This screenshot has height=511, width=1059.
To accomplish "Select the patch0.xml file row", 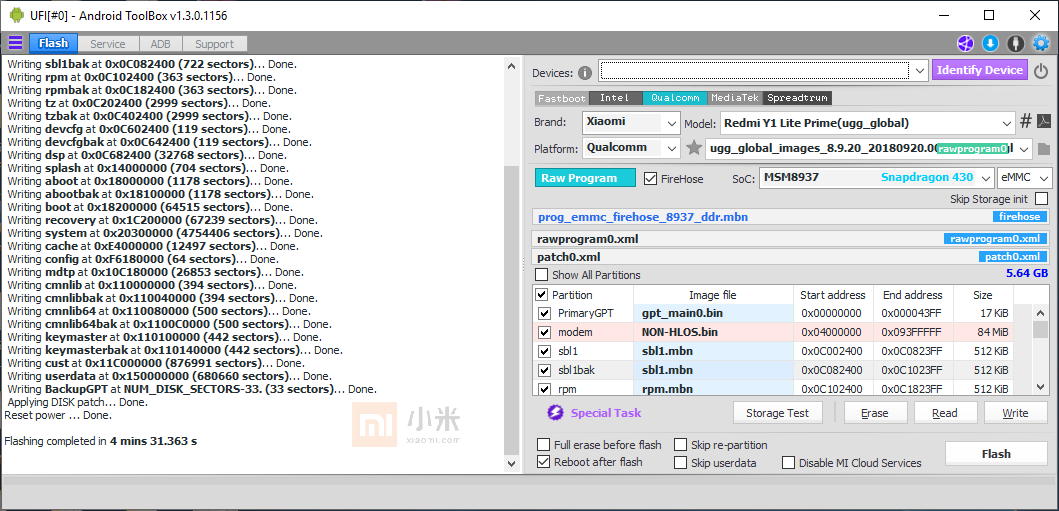I will point(791,257).
